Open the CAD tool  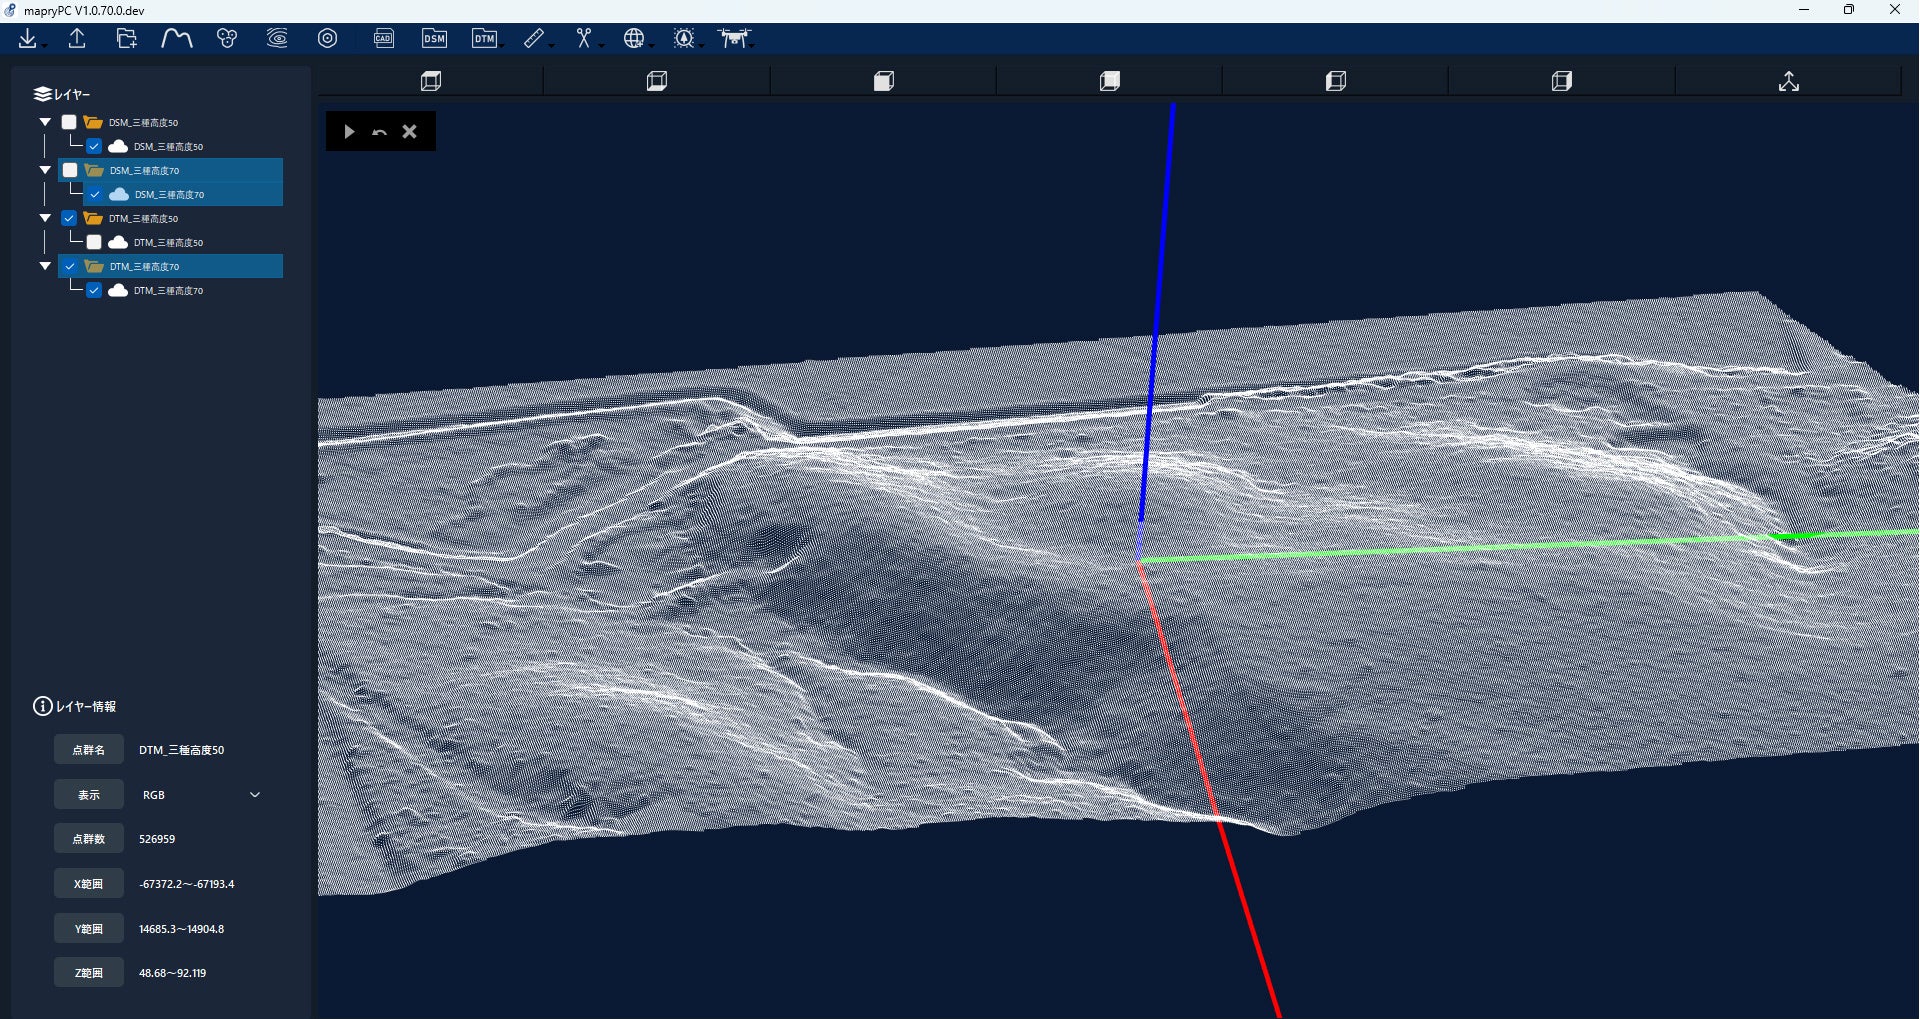tap(384, 39)
